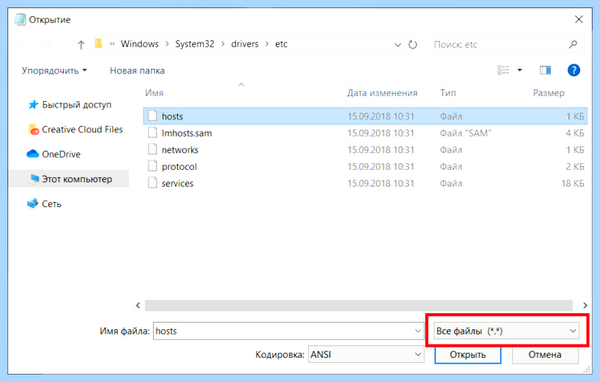
Task: Sort by the Тип column header
Action: pos(448,93)
